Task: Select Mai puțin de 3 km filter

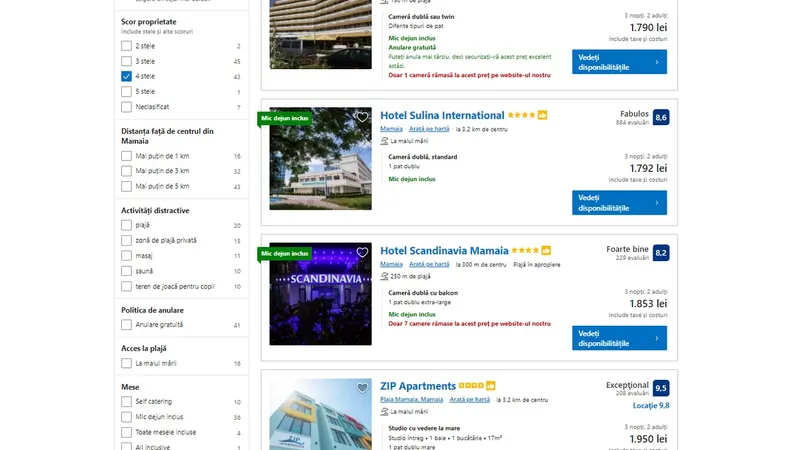Action: [127, 171]
